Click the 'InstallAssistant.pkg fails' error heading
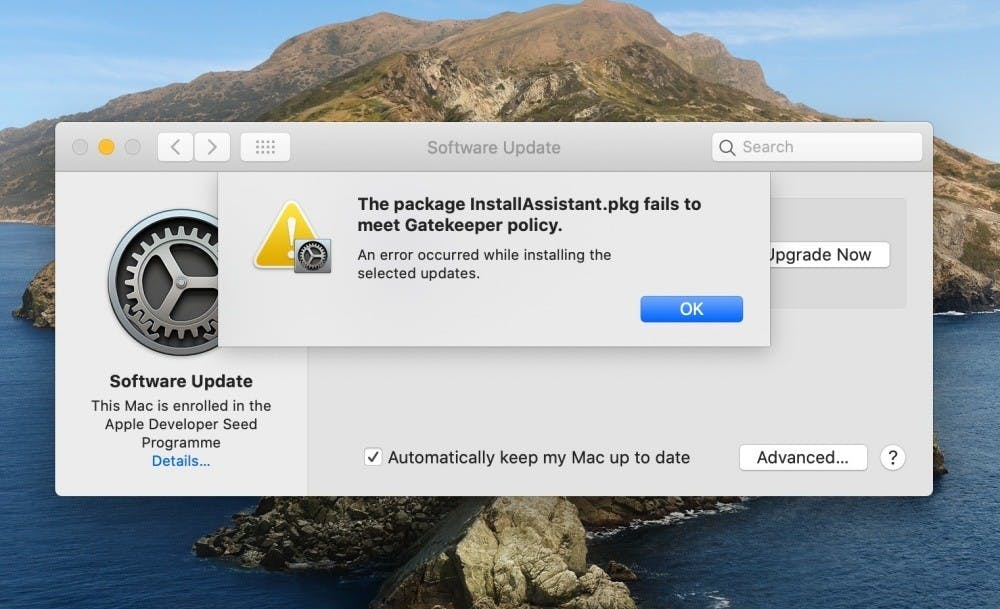The width and height of the screenshot is (1000, 609). point(529,214)
